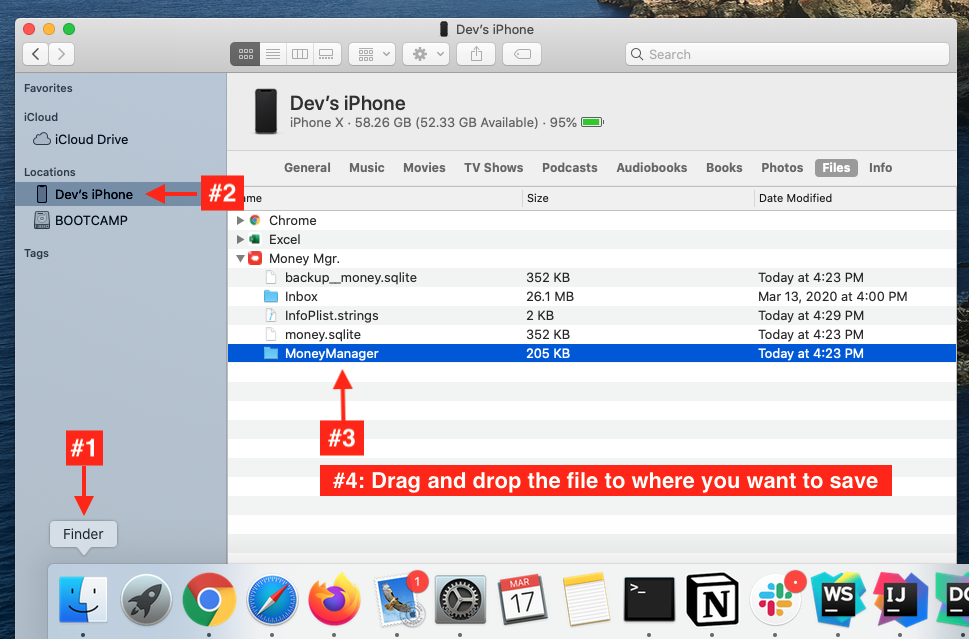Open Finder from the Dock

pos(83,599)
